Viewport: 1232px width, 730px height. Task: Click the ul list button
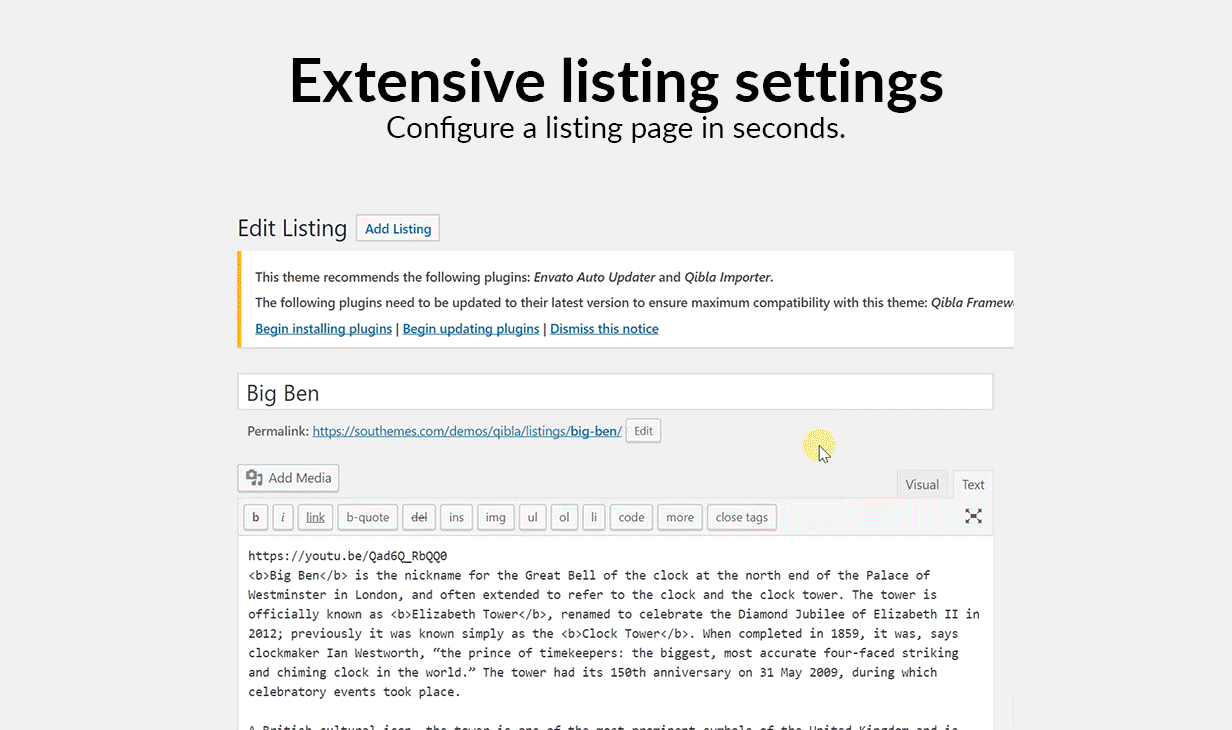[x=532, y=517]
